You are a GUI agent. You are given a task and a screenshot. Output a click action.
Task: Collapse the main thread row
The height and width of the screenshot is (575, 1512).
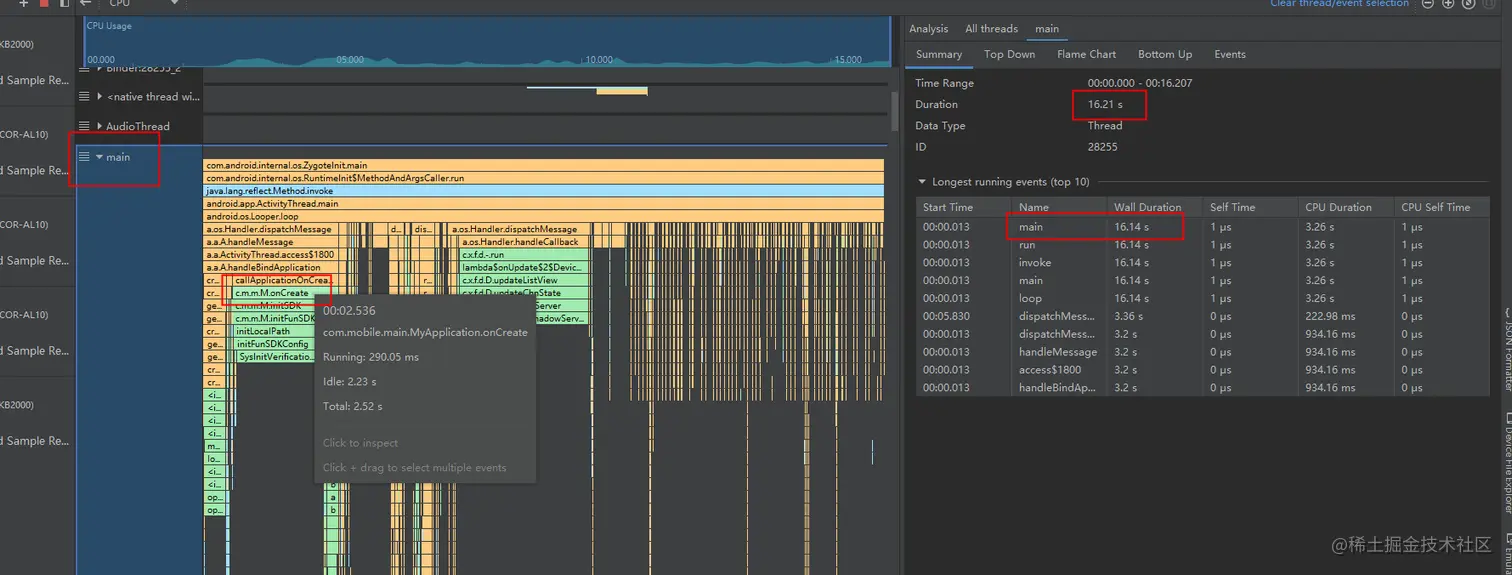pyautogui.click(x=99, y=157)
